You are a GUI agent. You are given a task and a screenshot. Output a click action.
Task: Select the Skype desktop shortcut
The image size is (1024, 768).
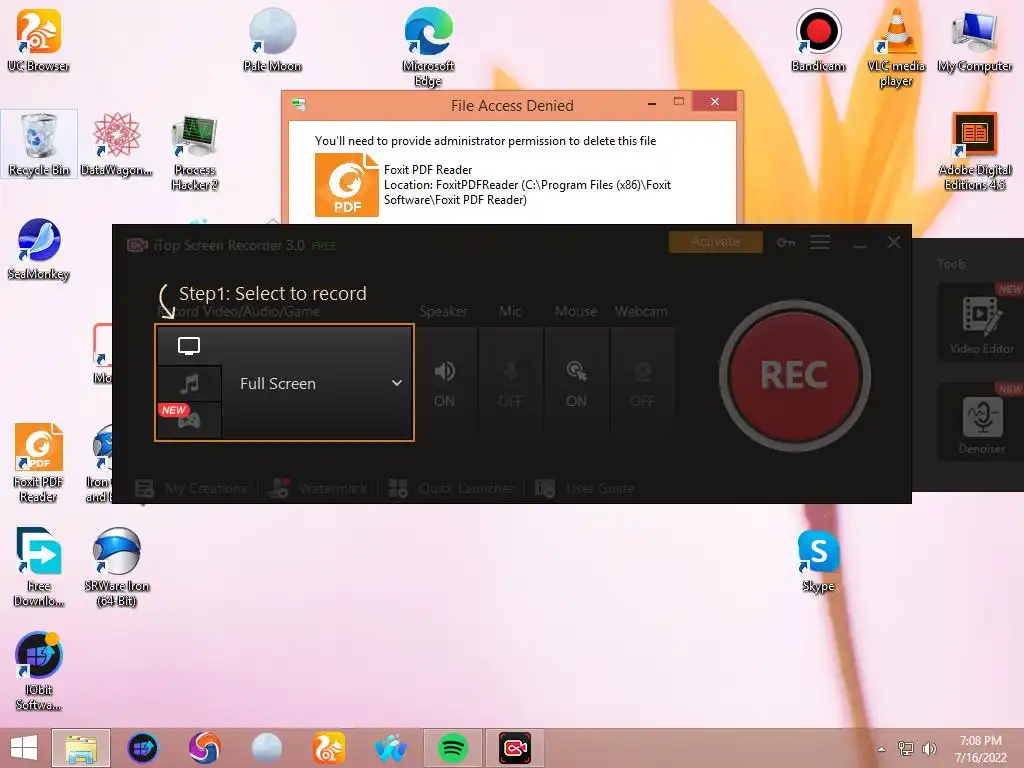[x=818, y=560]
